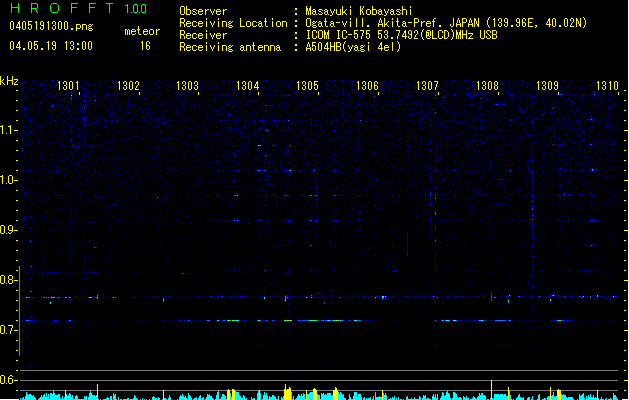Click the meteor count label
Viewport: 629px width, 400px height.
[x=142, y=31]
